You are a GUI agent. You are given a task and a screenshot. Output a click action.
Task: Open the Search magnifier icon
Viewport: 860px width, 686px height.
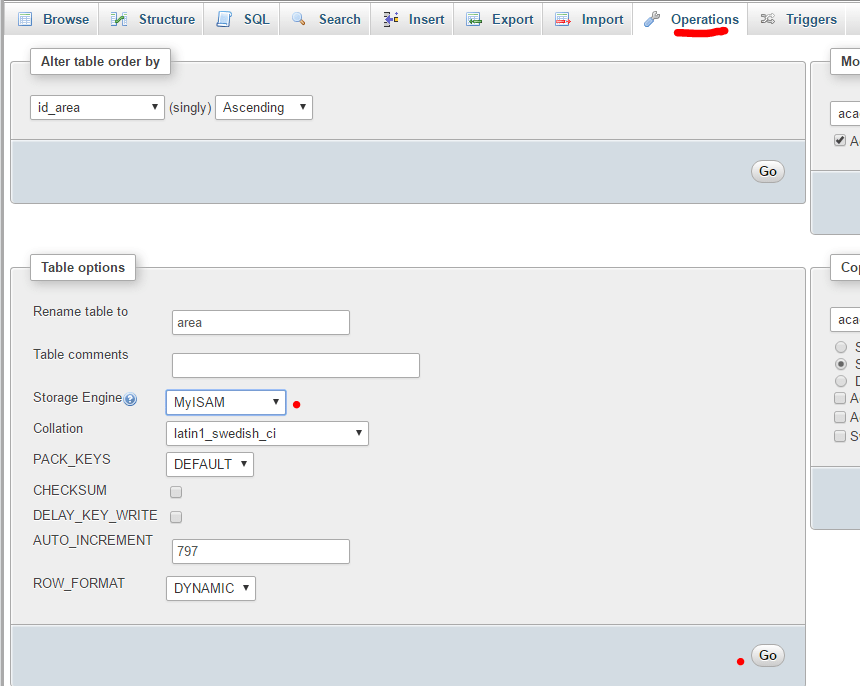(299, 18)
